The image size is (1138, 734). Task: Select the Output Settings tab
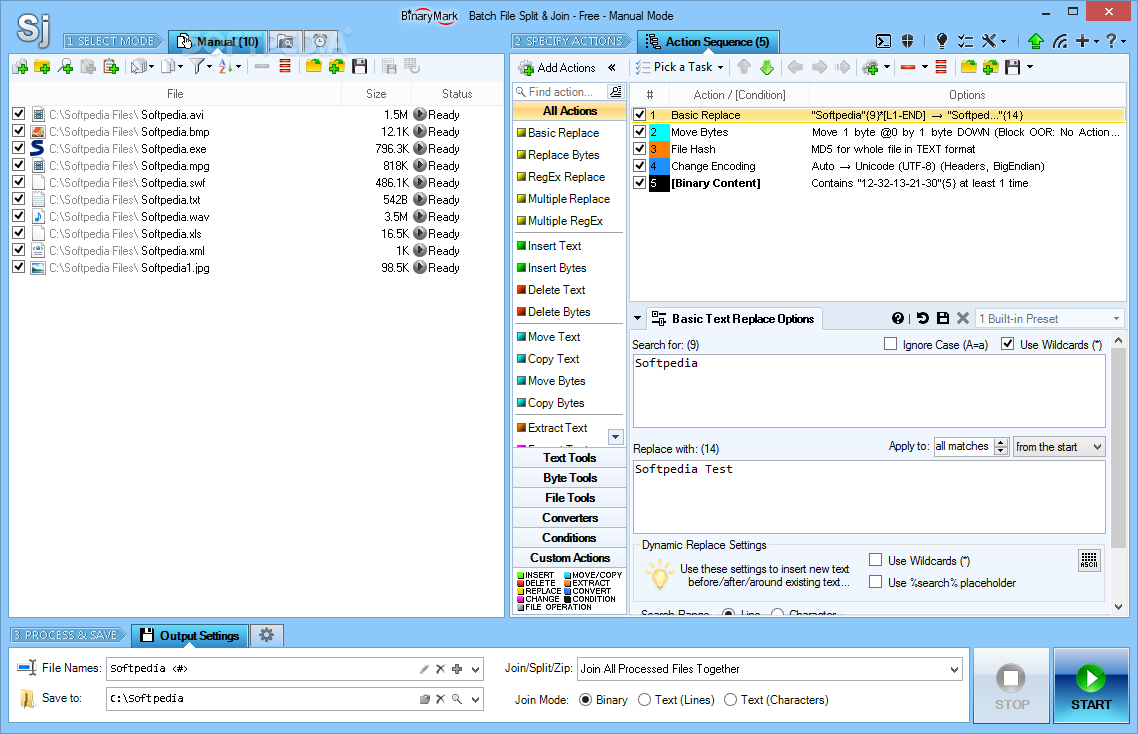190,635
